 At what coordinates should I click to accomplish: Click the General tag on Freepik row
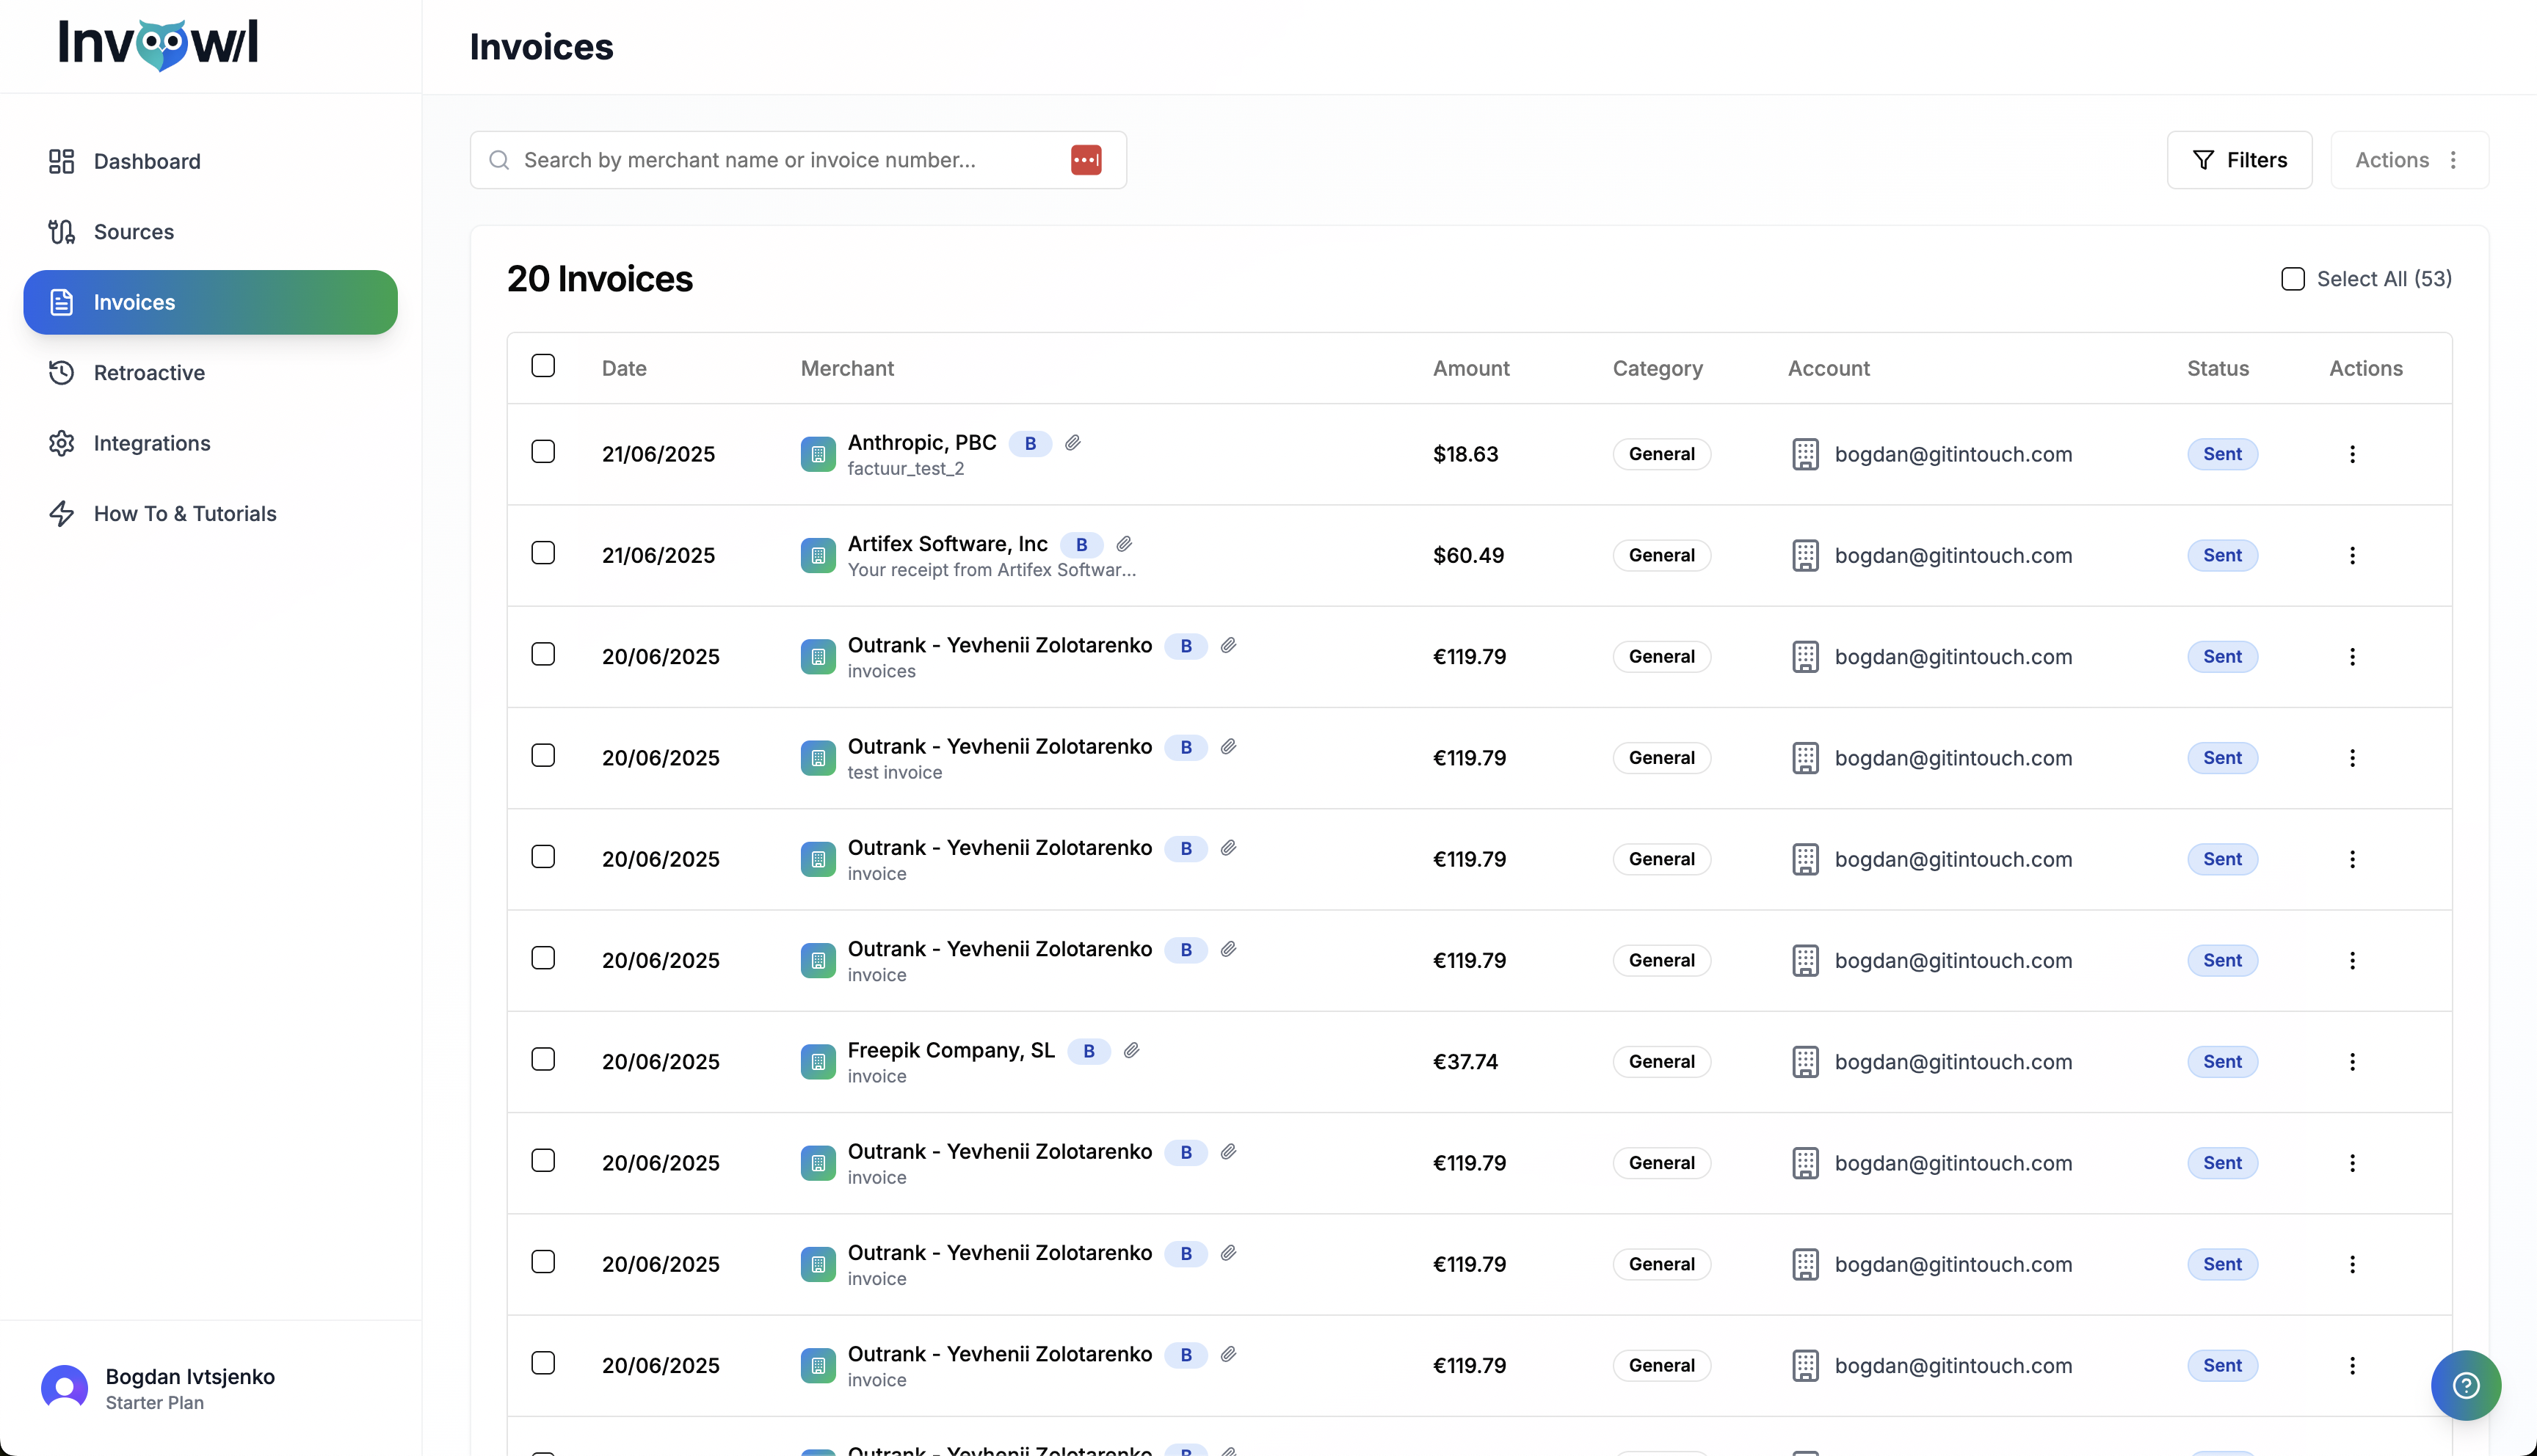coord(1661,1062)
